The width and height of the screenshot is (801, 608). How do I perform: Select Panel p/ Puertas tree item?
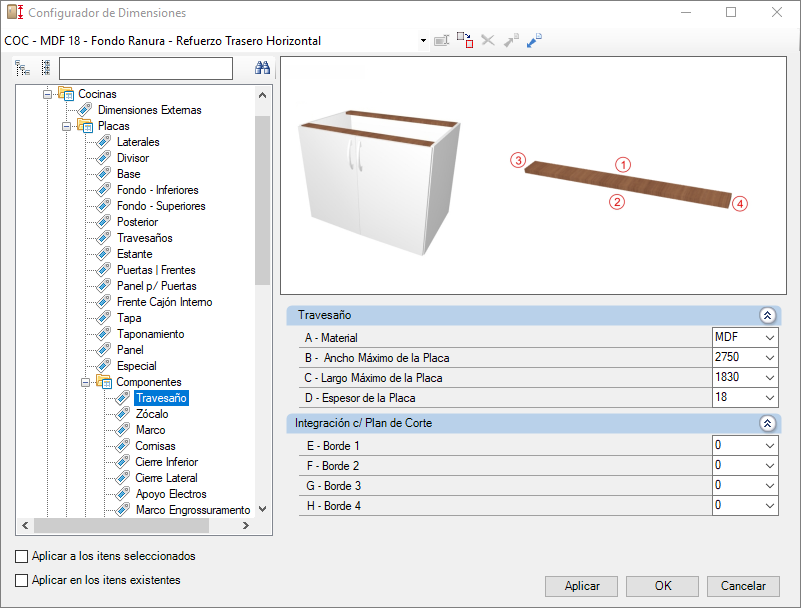tap(156, 286)
